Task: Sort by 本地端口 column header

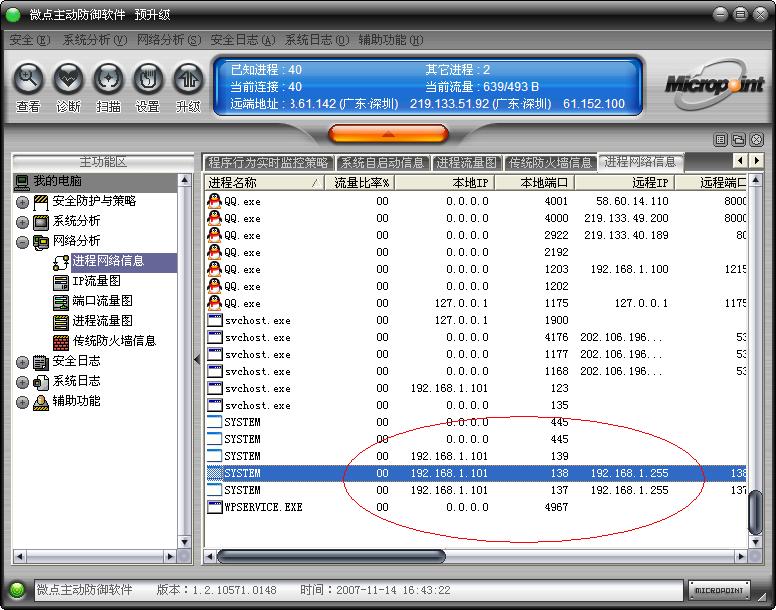Action: (534, 183)
